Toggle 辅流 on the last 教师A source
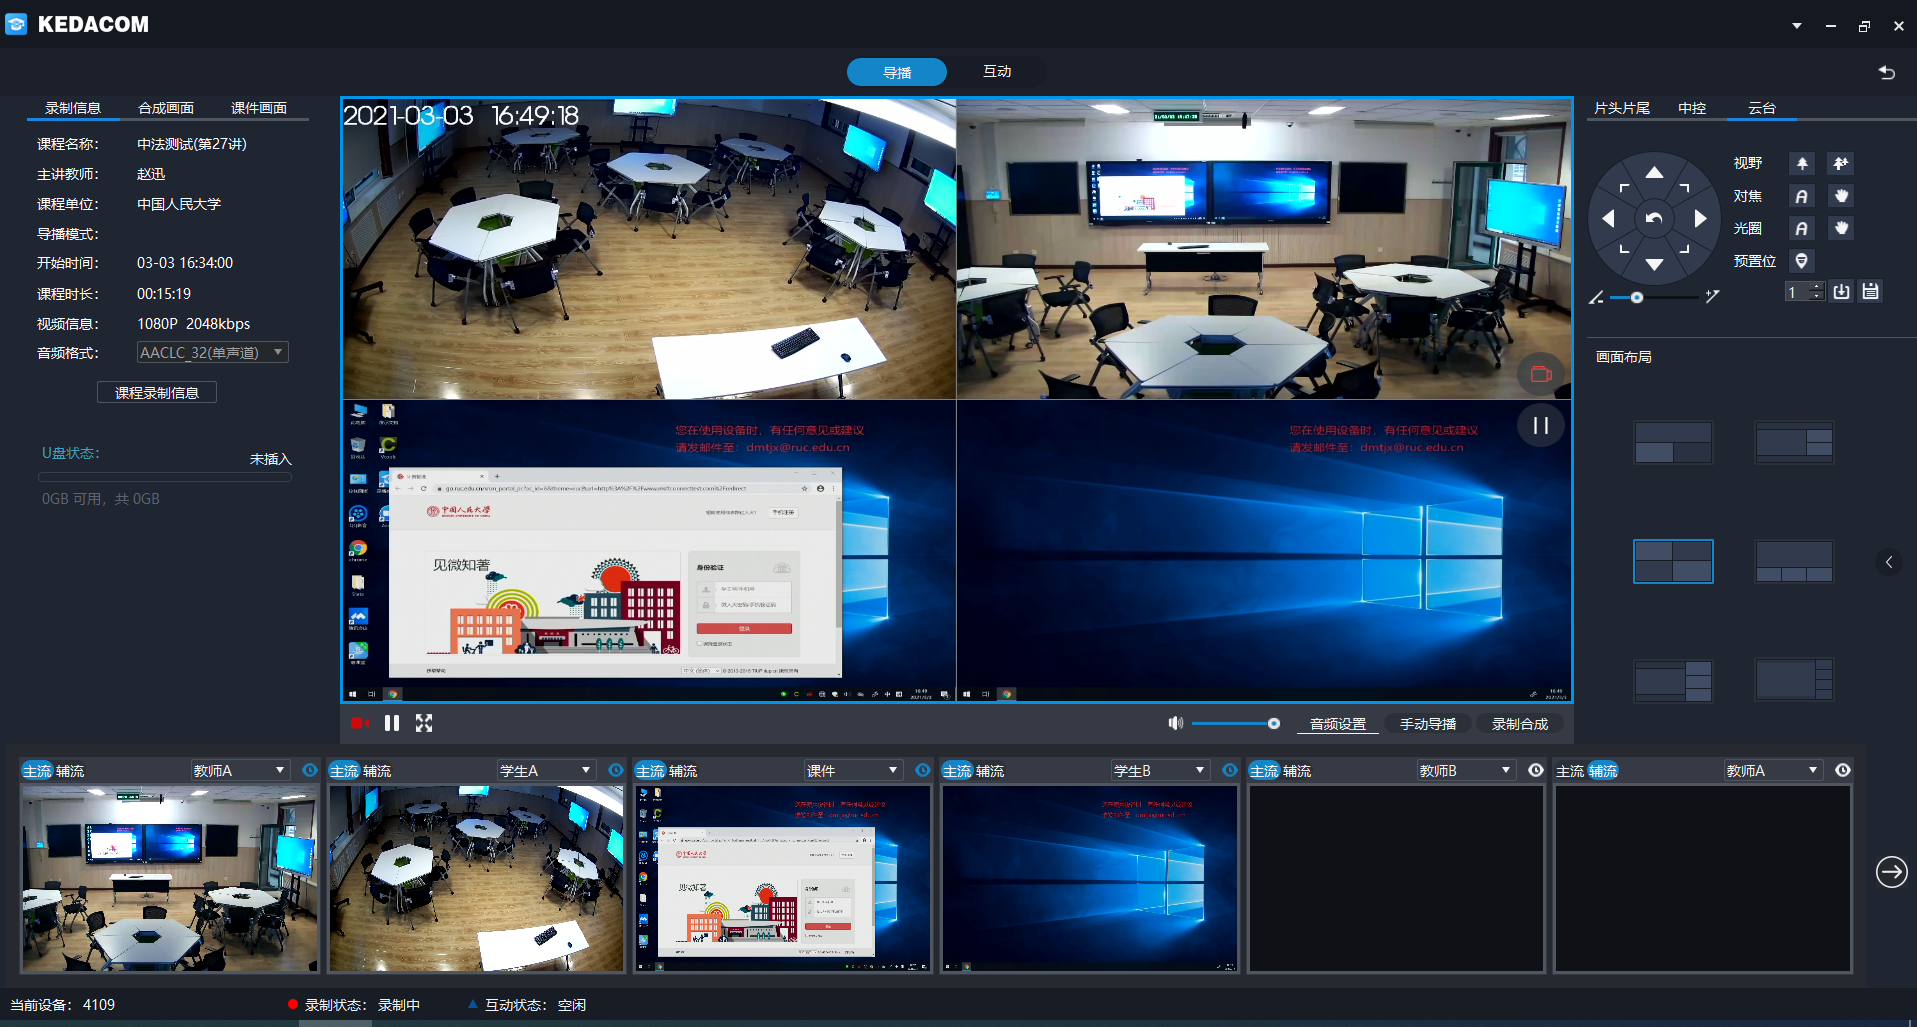Image resolution: width=1917 pixels, height=1027 pixels. (x=1603, y=771)
